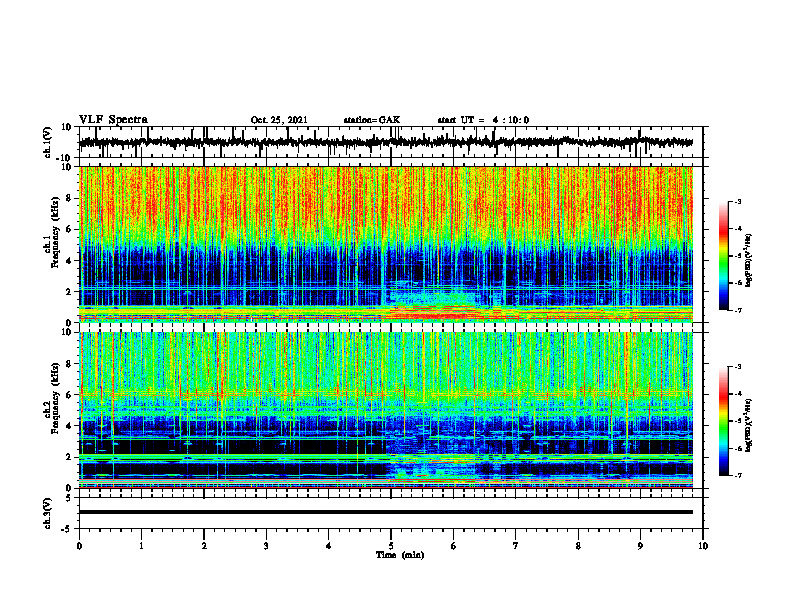Viewport: 792px width, 612px height.
Task: Click the "8" kHz tick on ch.1 spectrogram
Action: [69, 198]
